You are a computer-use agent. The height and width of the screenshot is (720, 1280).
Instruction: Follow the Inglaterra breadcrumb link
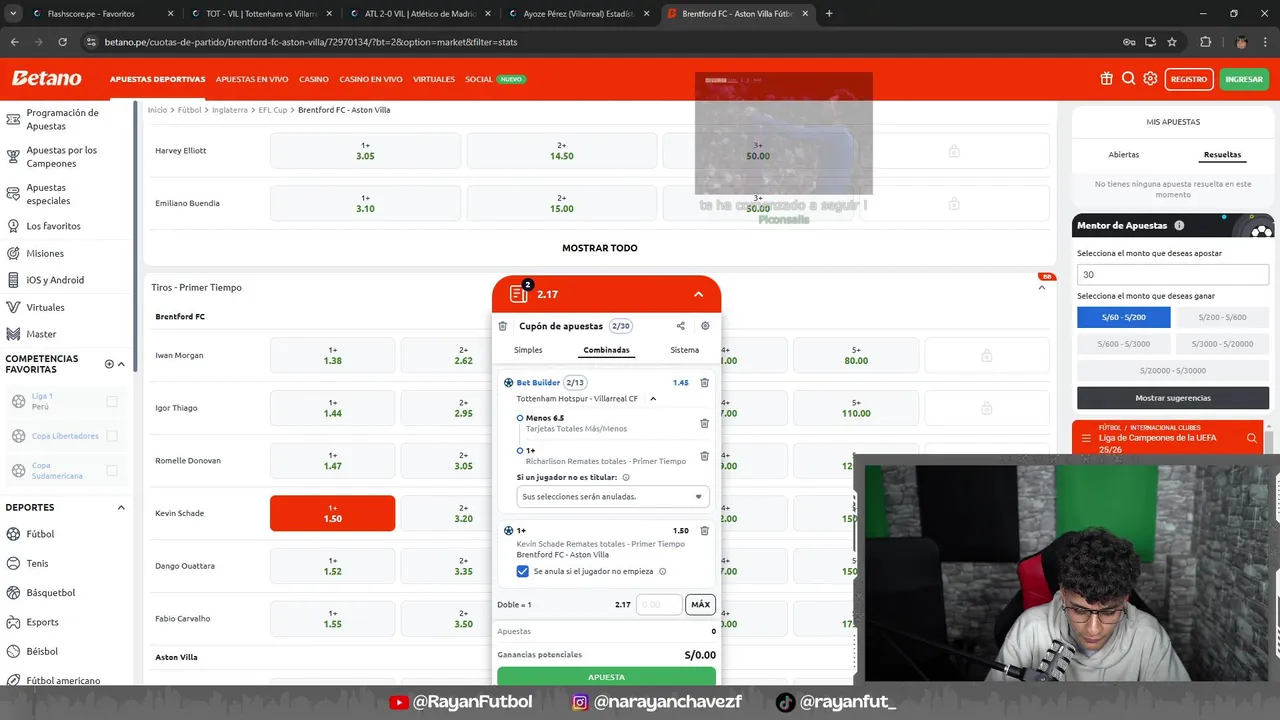[x=230, y=110]
